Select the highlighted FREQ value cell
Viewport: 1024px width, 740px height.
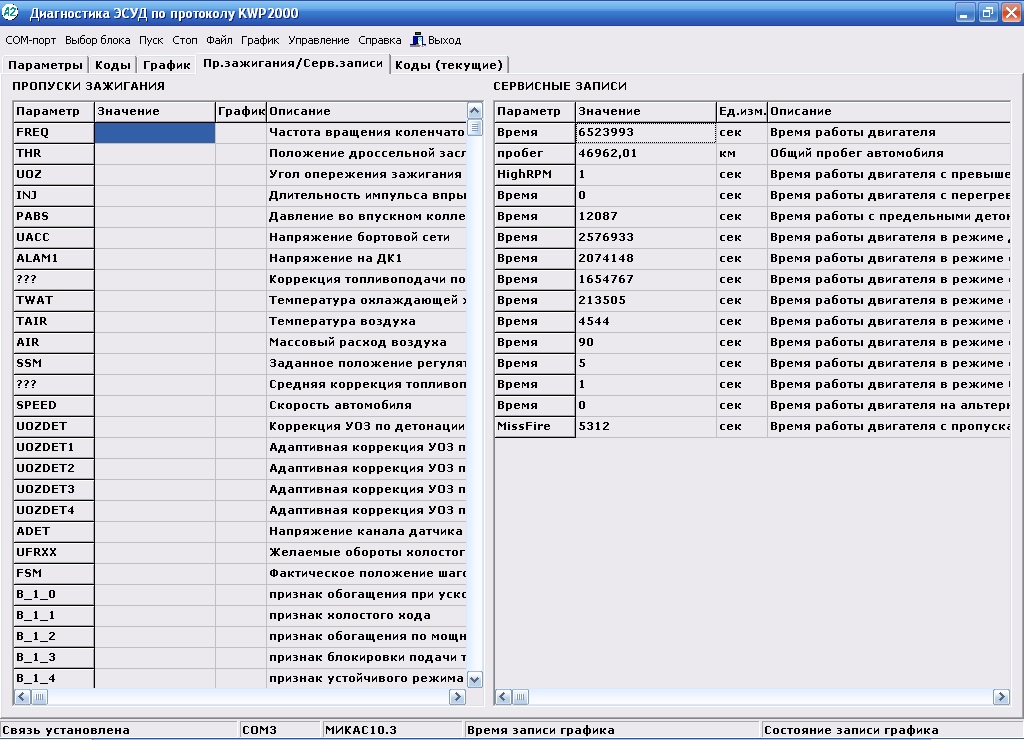155,132
